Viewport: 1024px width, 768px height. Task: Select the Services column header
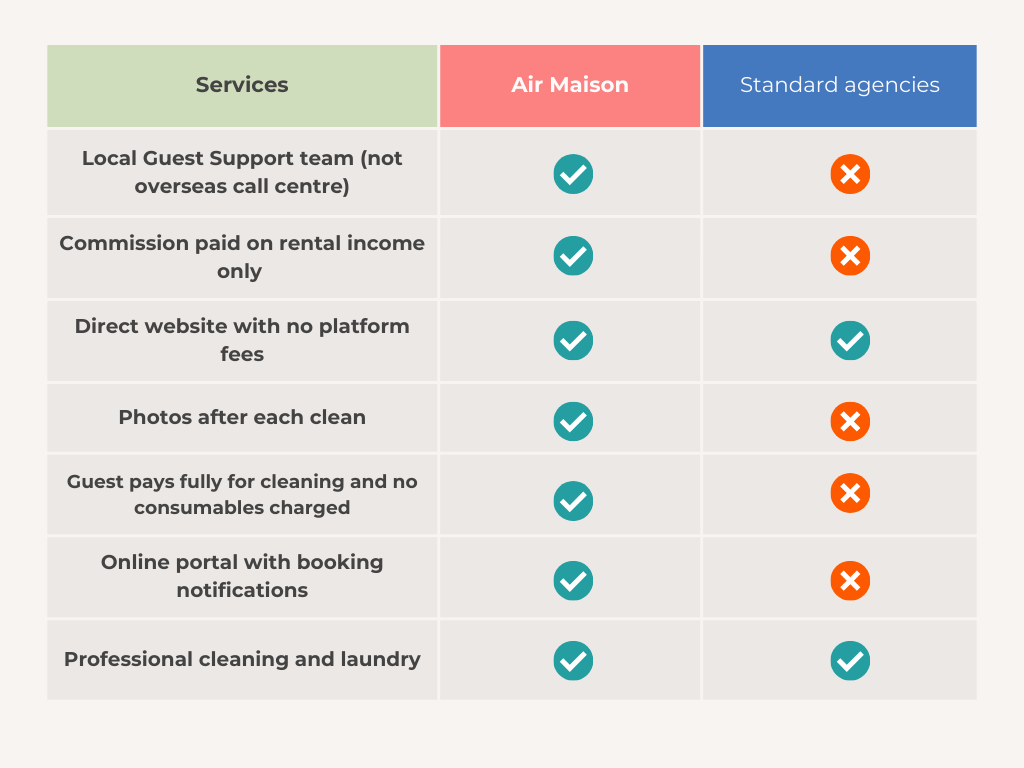pyautogui.click(x=242, y=86)
